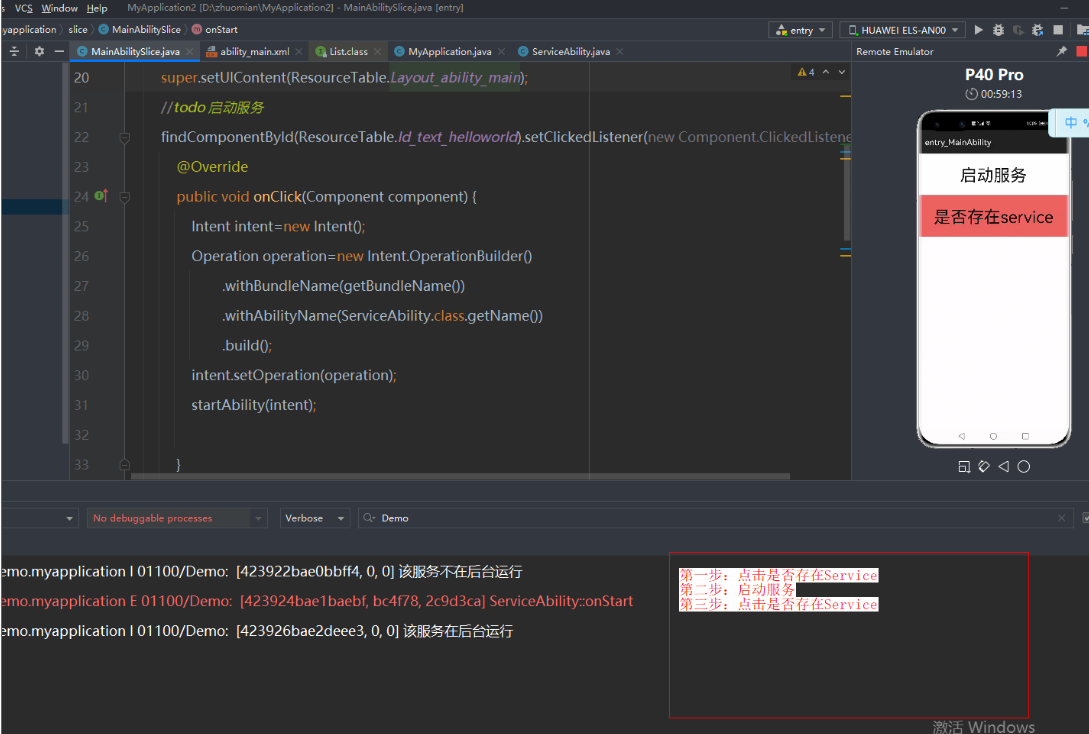Tap 启动服务 in the phone emulator
This screenshot has width=1089, height=734.
click(993, 175)
